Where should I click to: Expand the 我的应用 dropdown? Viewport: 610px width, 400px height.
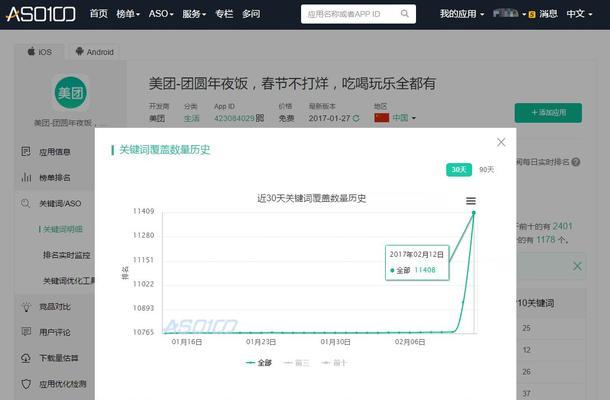462,14
